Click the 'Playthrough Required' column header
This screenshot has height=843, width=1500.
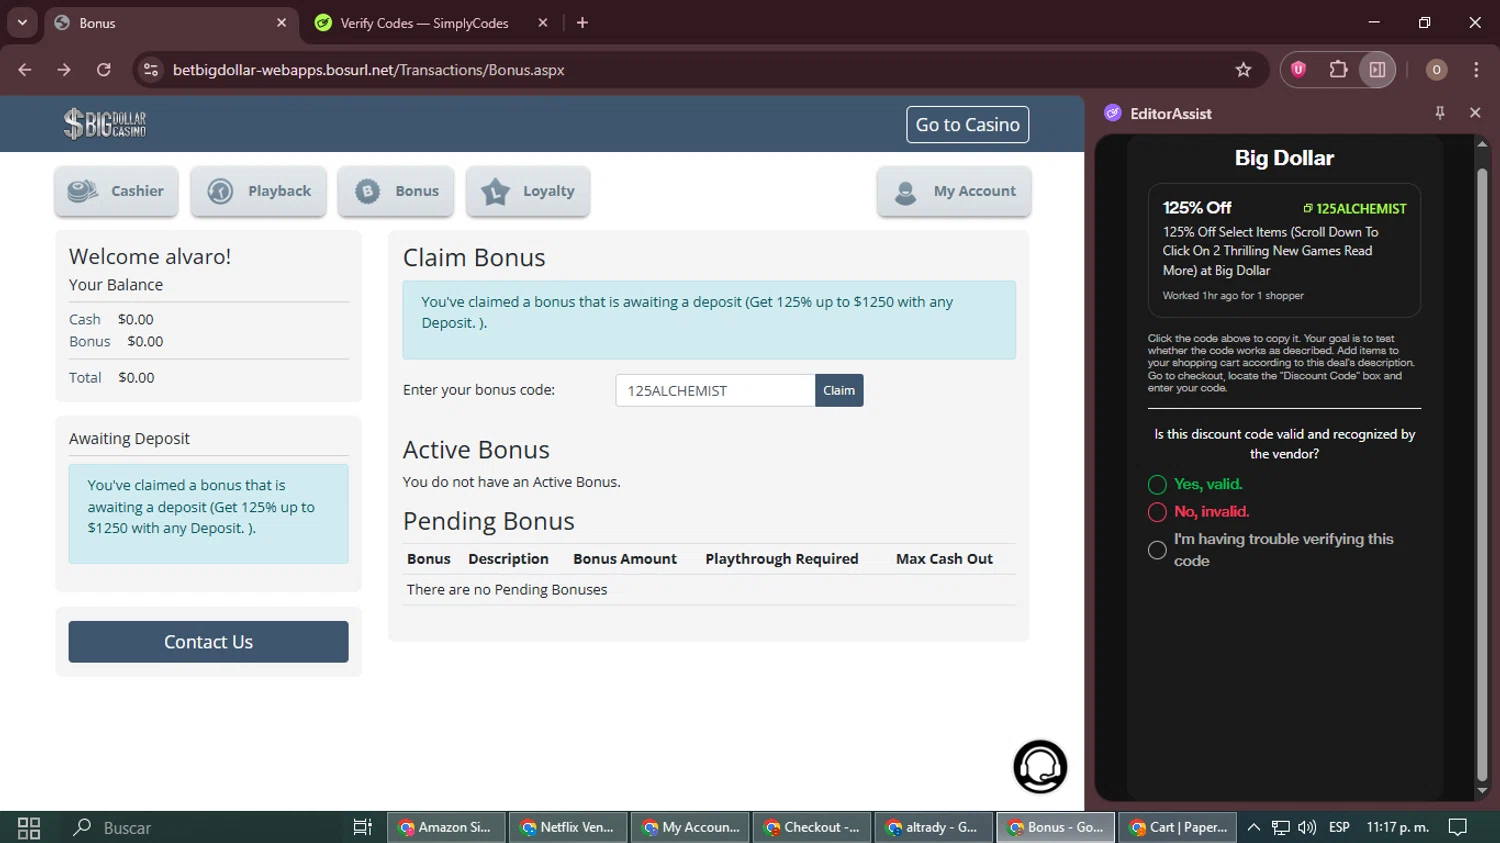(782, 559)
